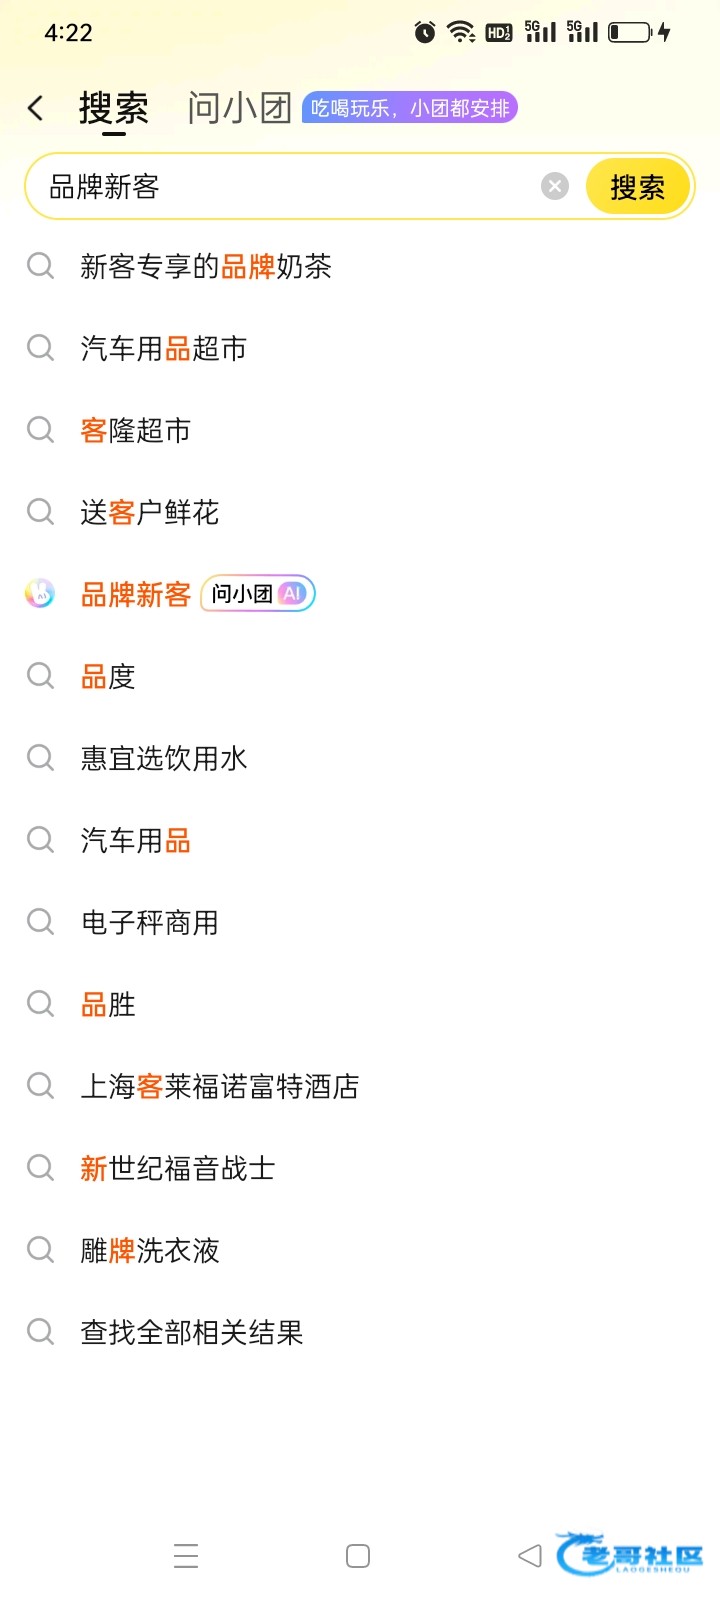Tap magnifier icon beside 雕牌洗衣液

coord(40,1250)
